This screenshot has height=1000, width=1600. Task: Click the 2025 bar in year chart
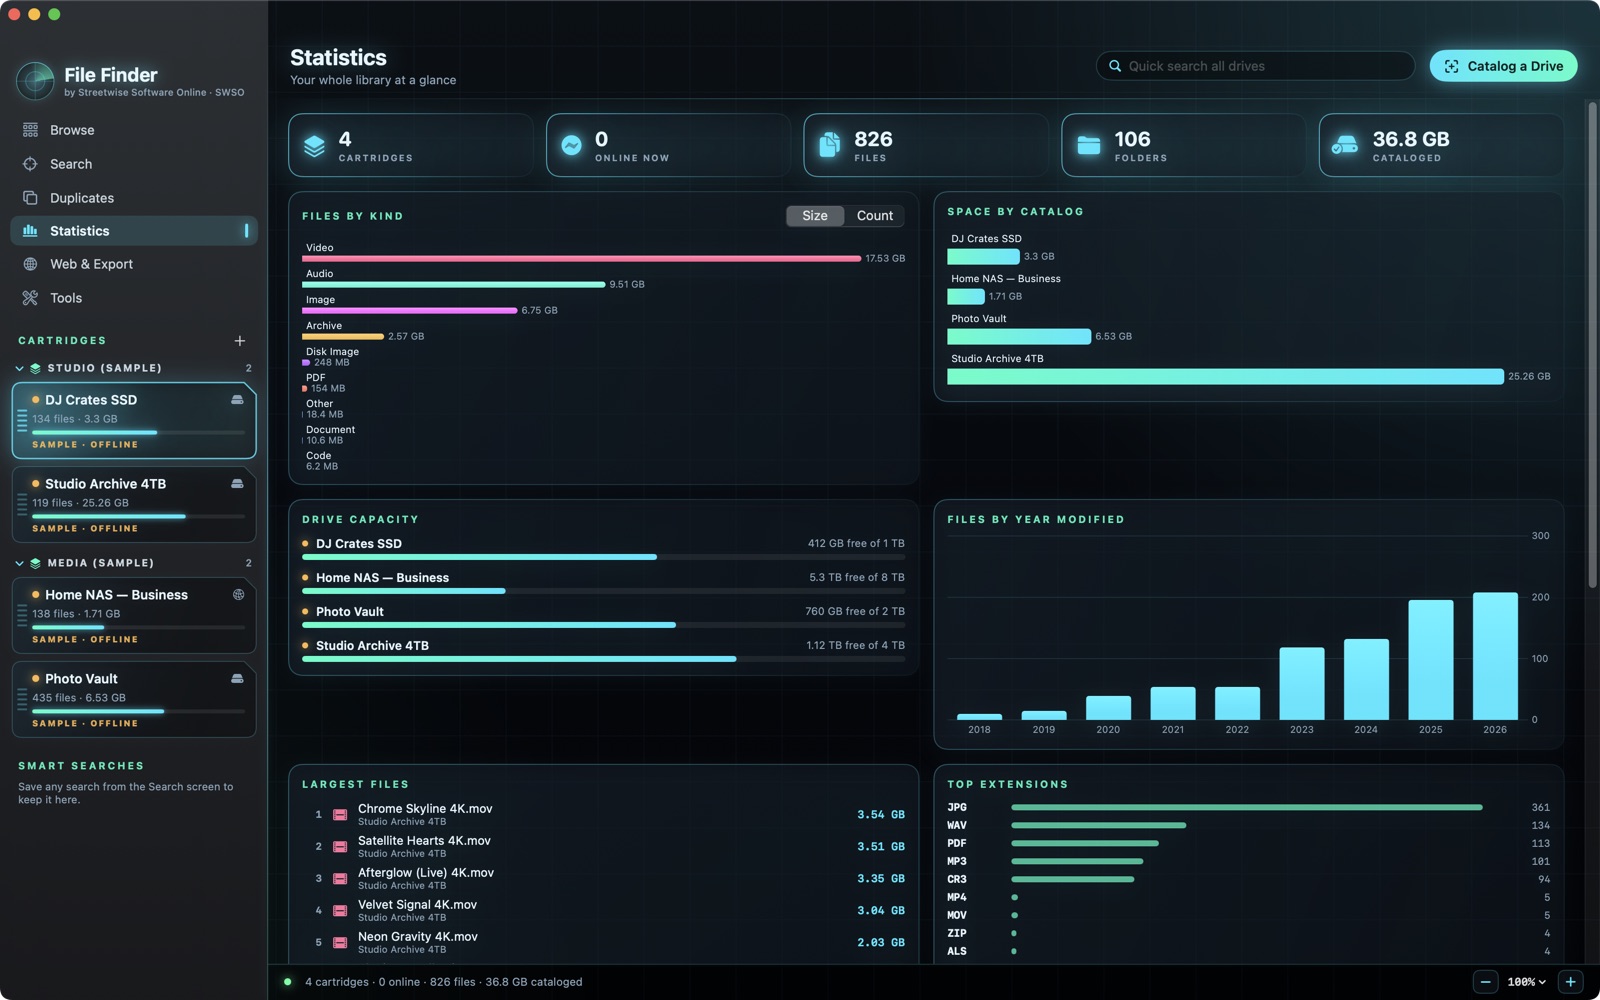[x=1431, y=660]
